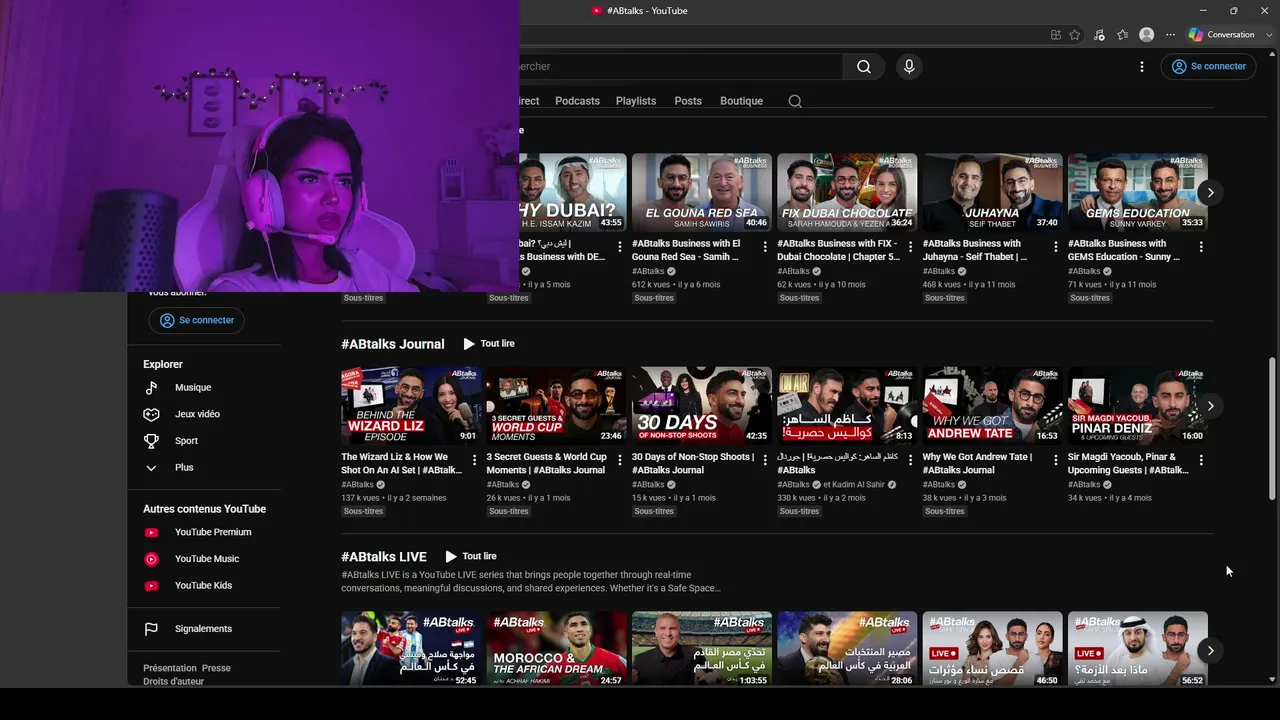Open YouTube Music icon in sidebar

point(151,559)
